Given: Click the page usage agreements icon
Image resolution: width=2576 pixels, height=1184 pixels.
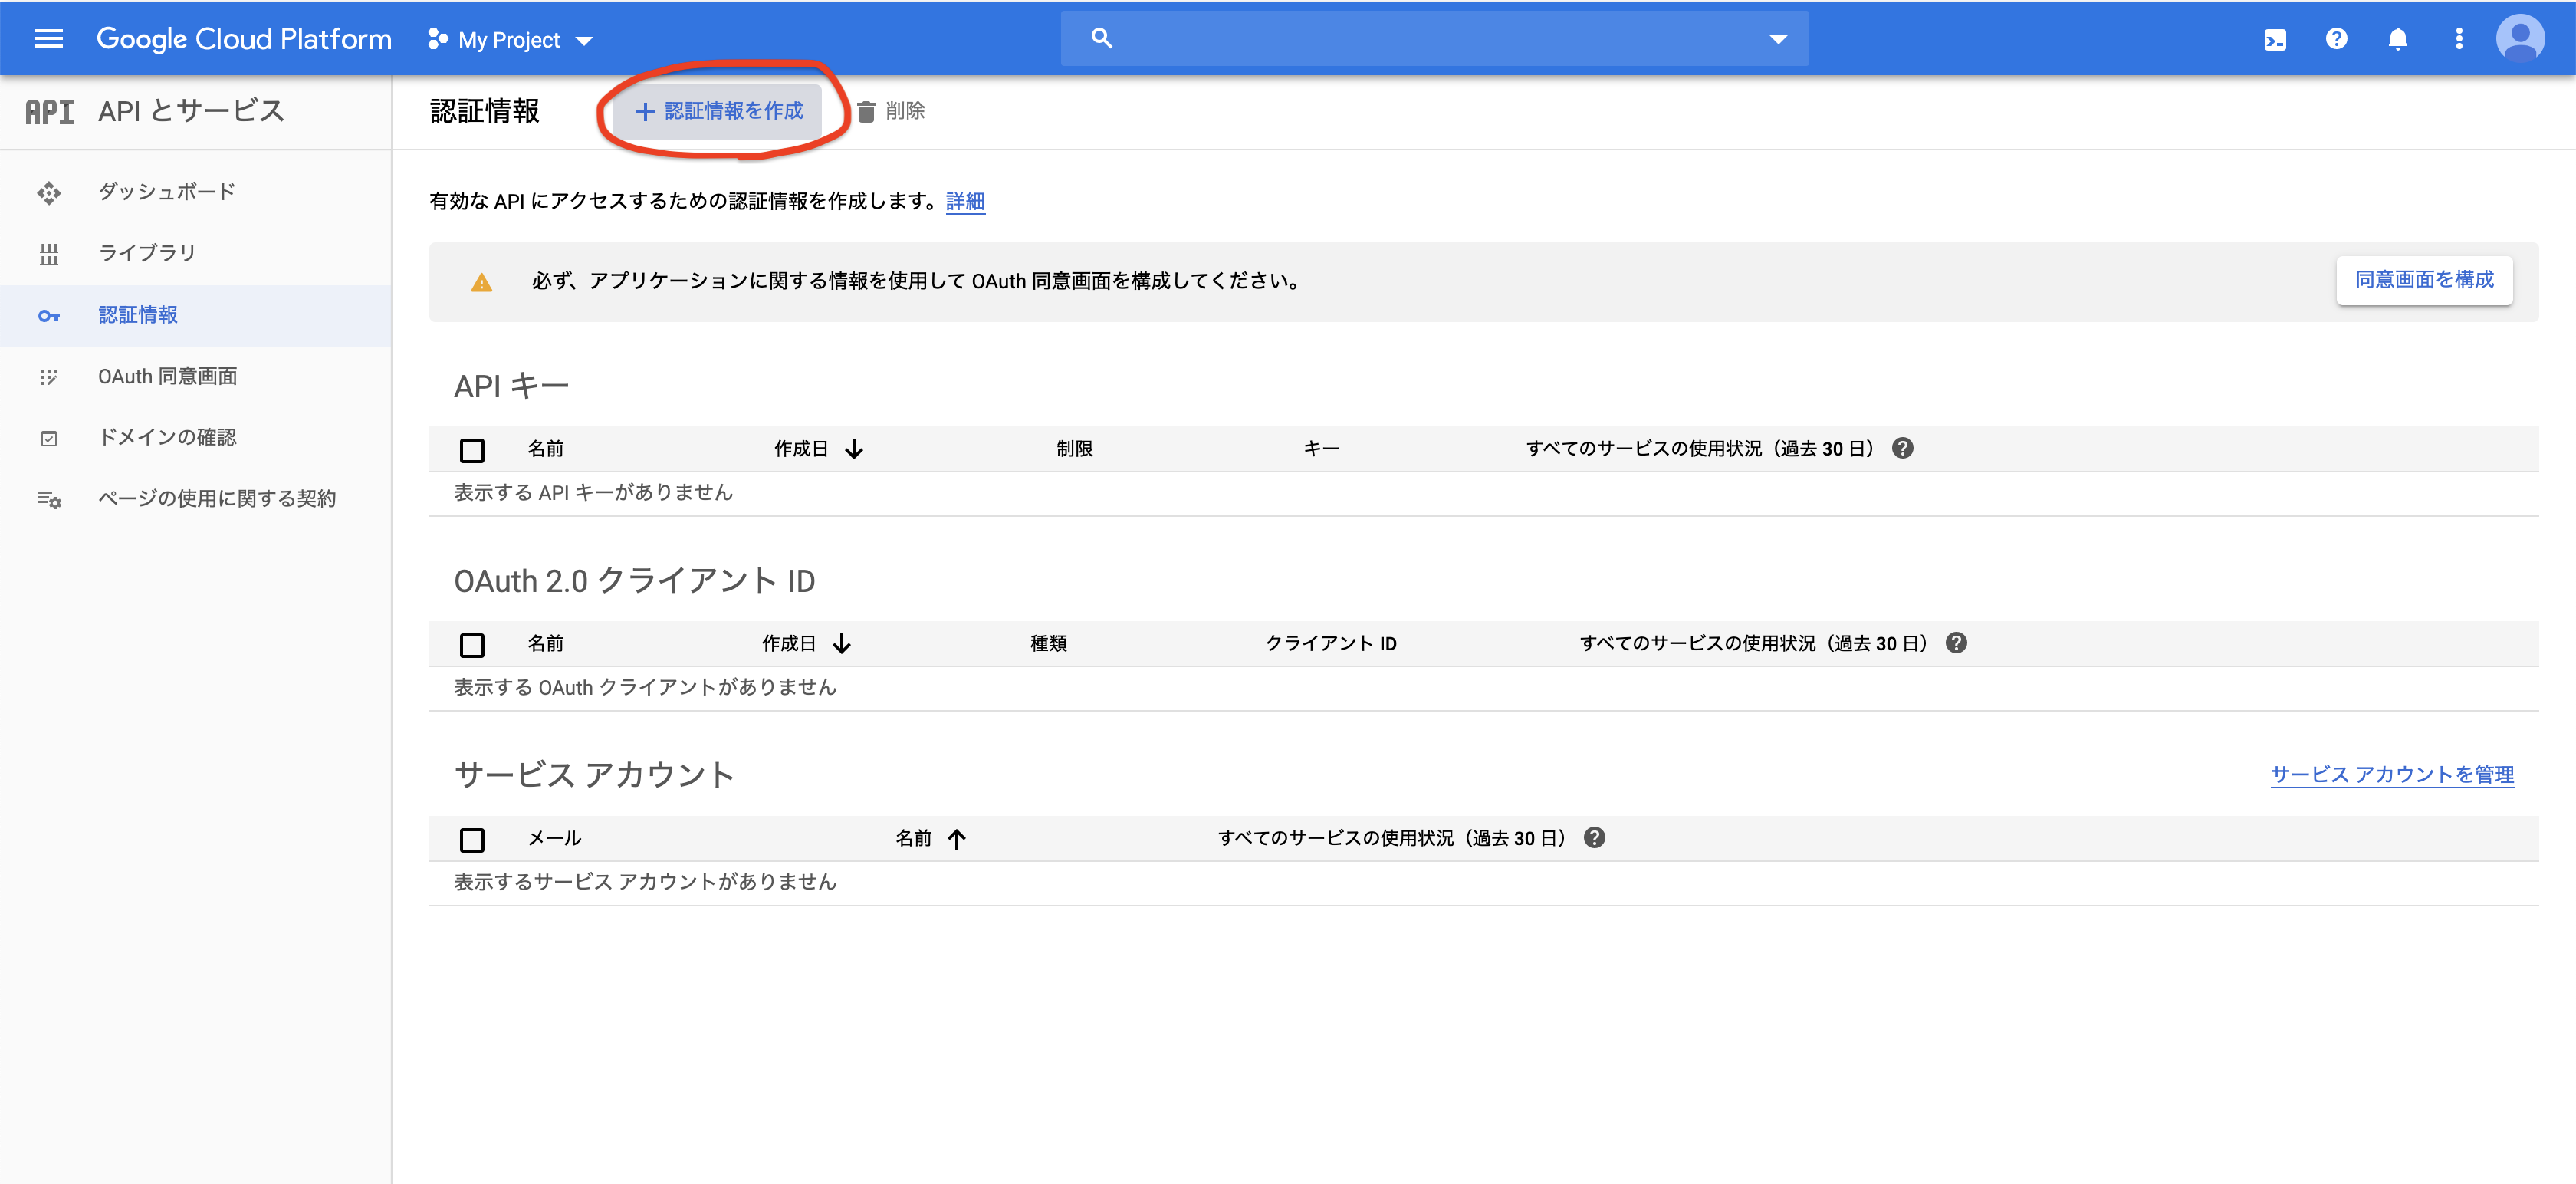Looking at the screenshot, I should pyautogui.click(x=49, y=500).
